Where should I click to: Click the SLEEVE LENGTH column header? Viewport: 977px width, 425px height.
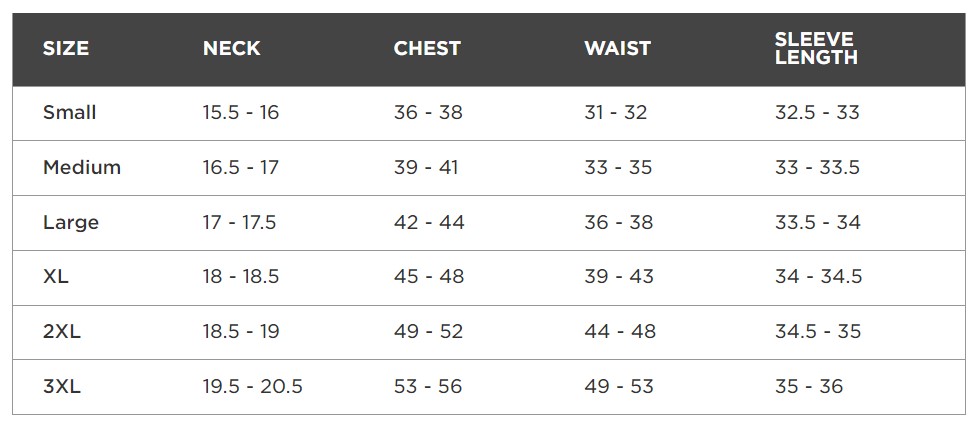(x=816, y=49)
